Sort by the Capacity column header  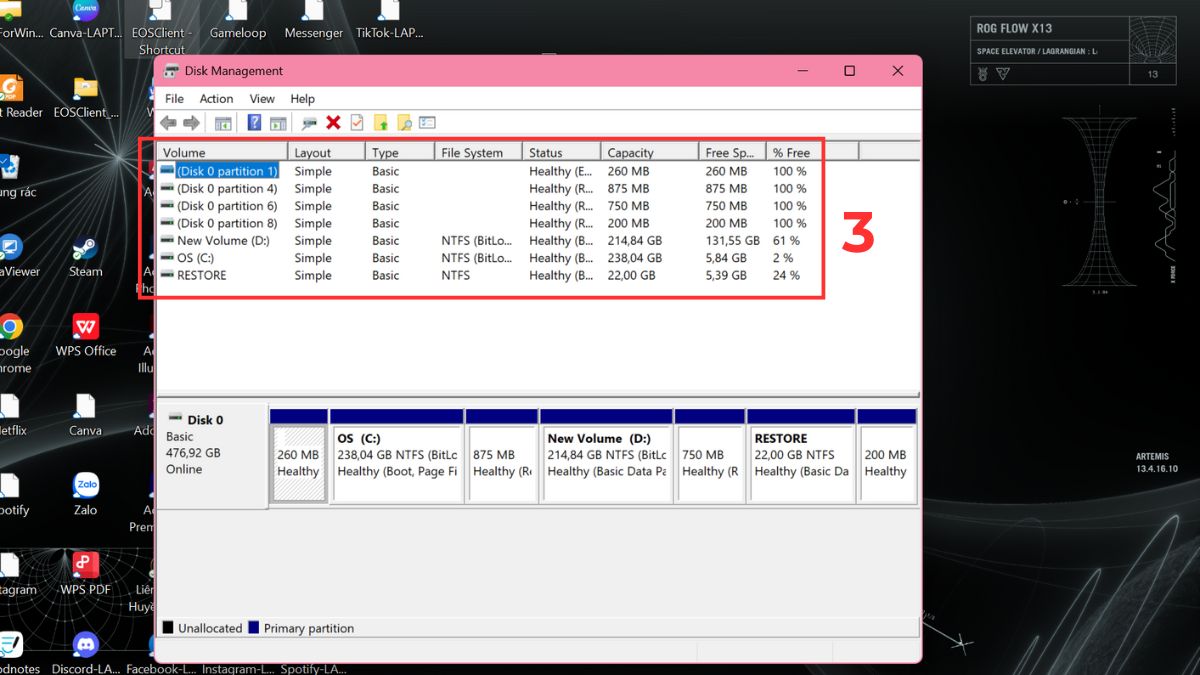(x=630, y=153)
